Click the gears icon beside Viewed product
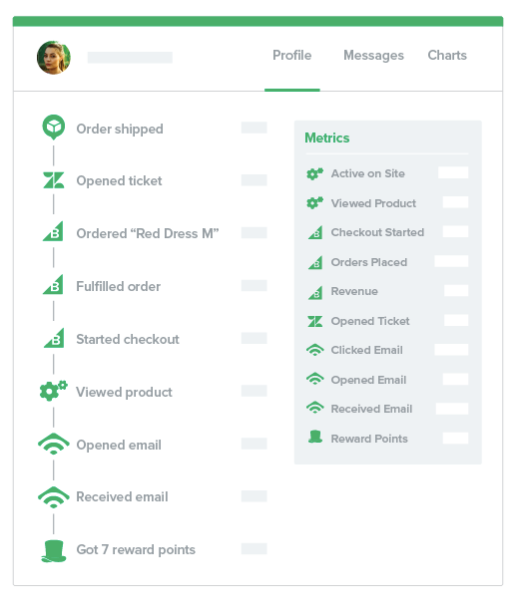521x599 pixels. pos(53,390)
